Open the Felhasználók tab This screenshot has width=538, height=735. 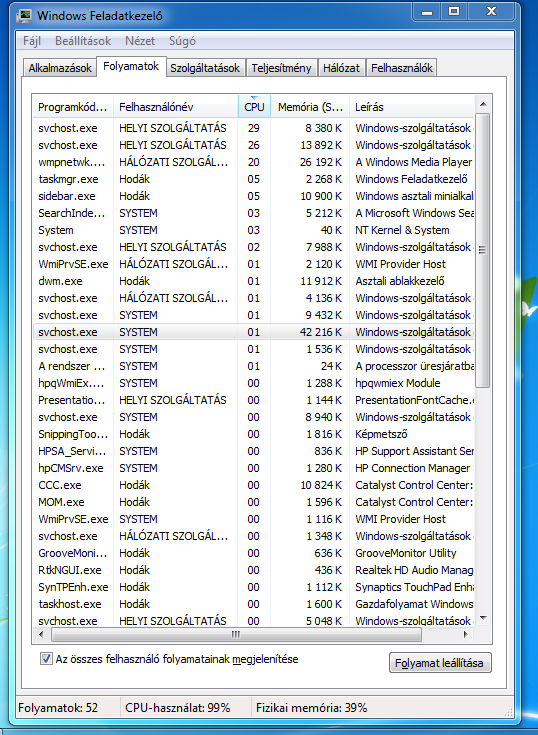point(402,68)
